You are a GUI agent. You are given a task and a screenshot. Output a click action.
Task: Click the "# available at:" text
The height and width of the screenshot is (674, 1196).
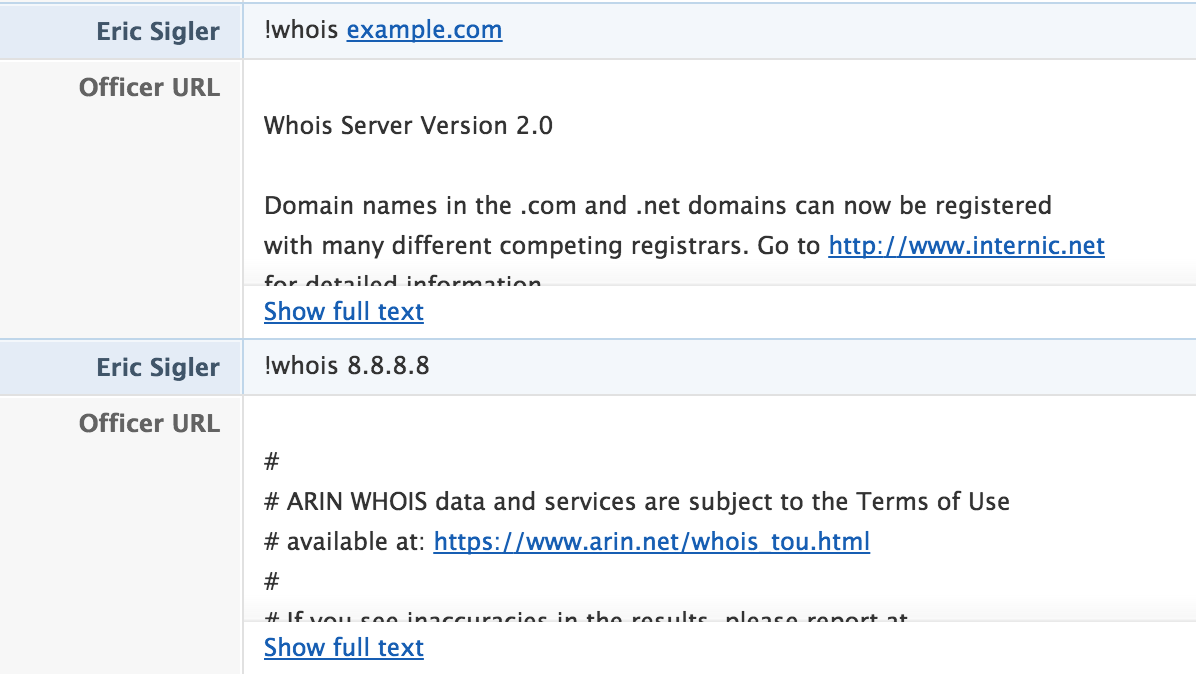[345, 542]
